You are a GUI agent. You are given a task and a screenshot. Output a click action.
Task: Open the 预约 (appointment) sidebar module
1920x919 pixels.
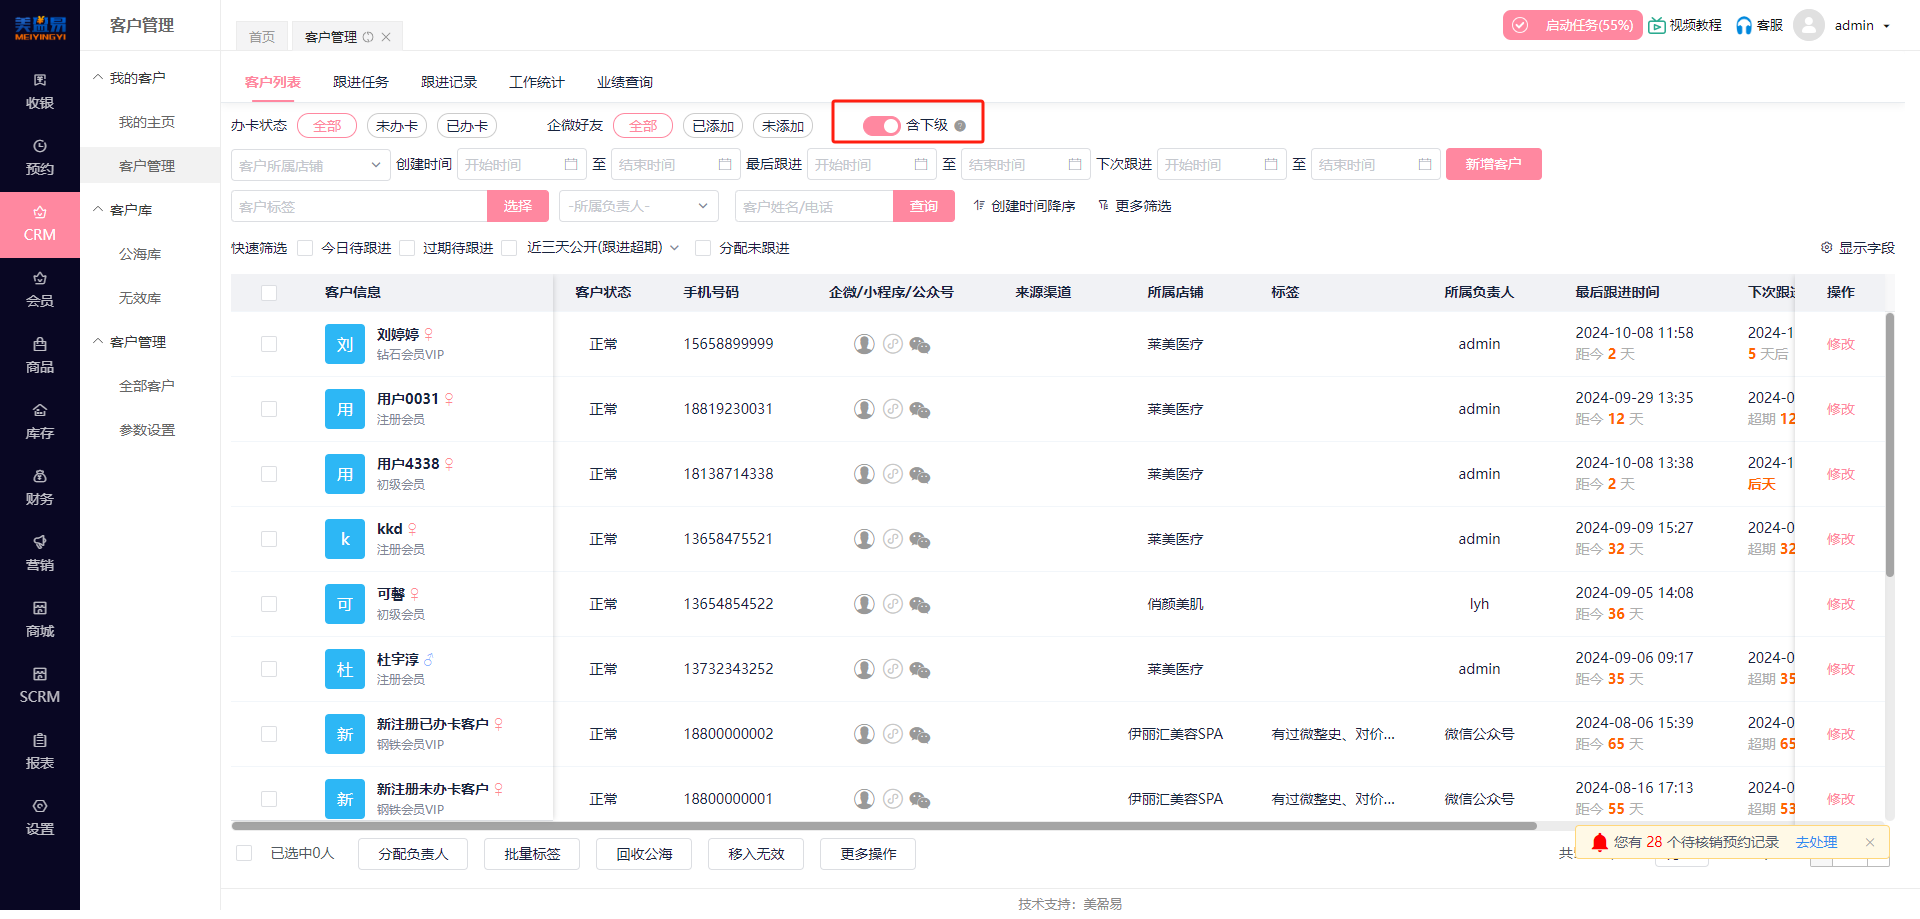point(39,157)
